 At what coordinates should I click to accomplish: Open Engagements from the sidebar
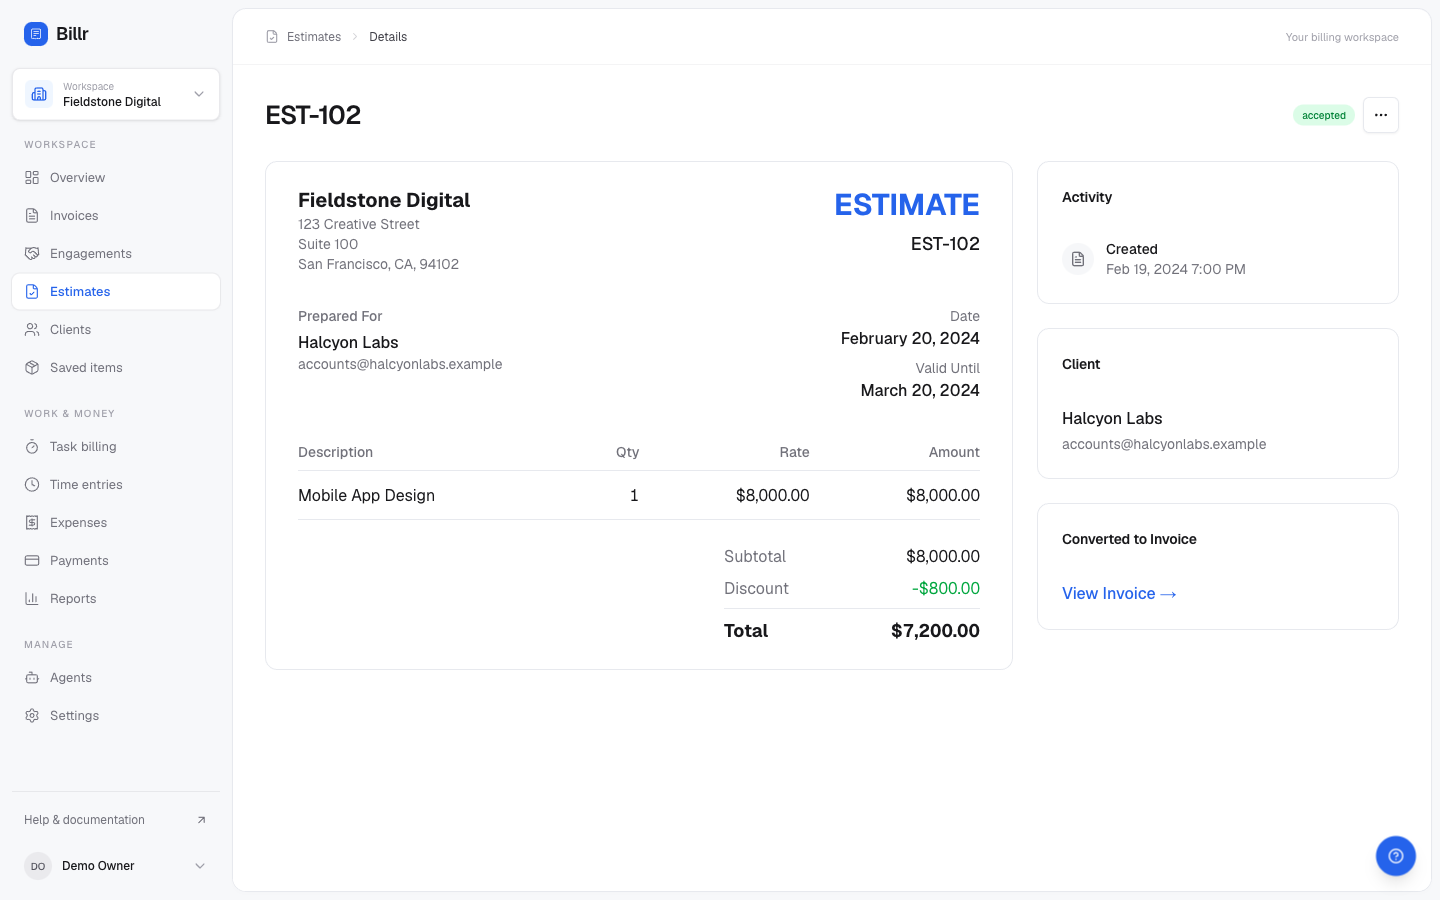coord(116,254)
